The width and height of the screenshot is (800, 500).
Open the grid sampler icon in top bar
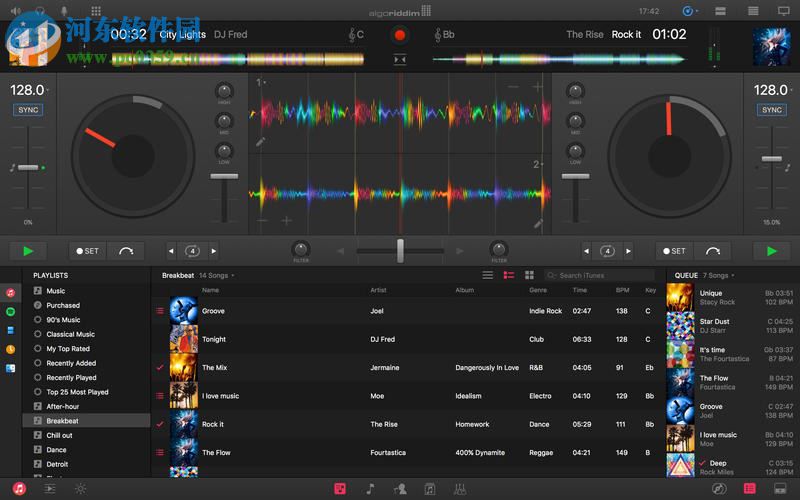tap(95, 11)
